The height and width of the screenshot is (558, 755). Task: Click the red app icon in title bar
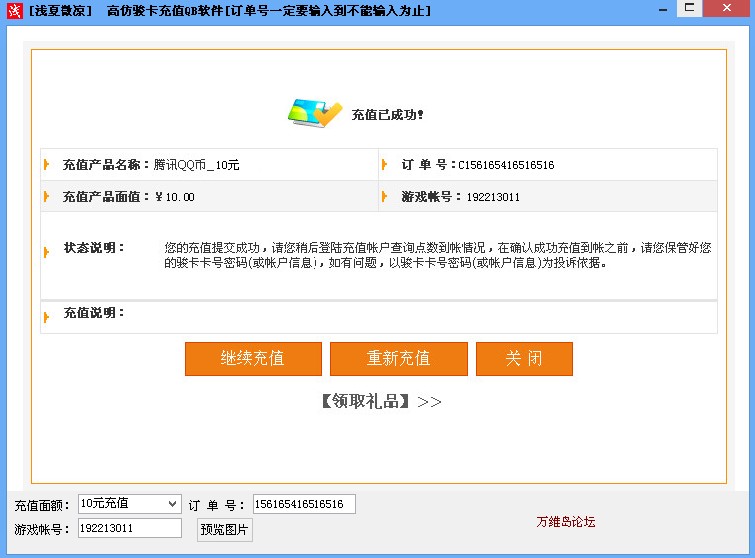tap(14, 11)
